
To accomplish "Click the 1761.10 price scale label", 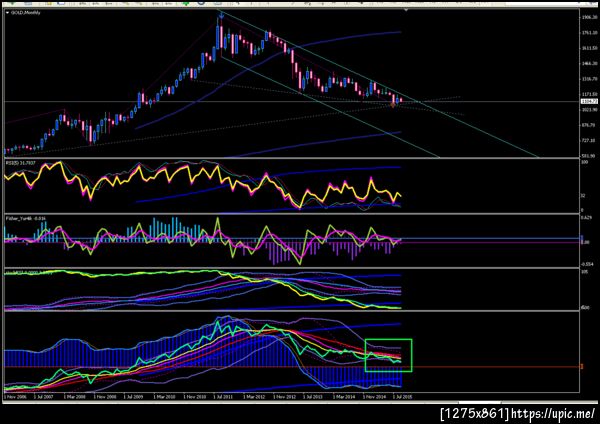I will [x=590, y=33].
